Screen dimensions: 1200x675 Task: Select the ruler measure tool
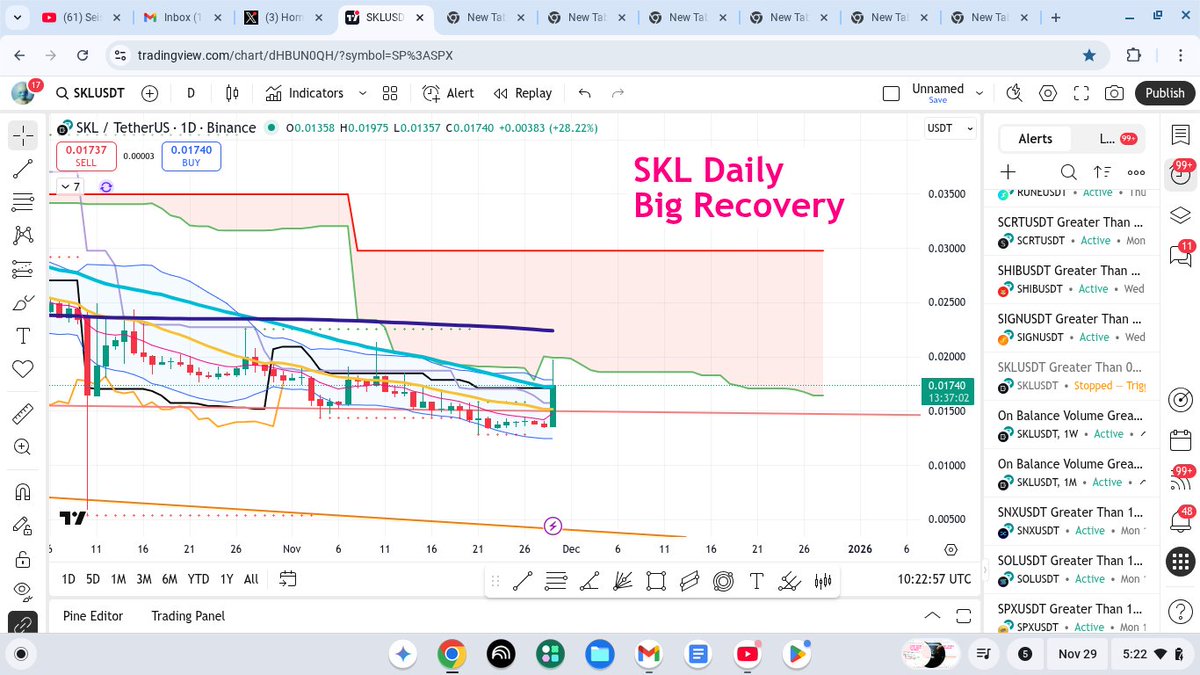(24, 413)
